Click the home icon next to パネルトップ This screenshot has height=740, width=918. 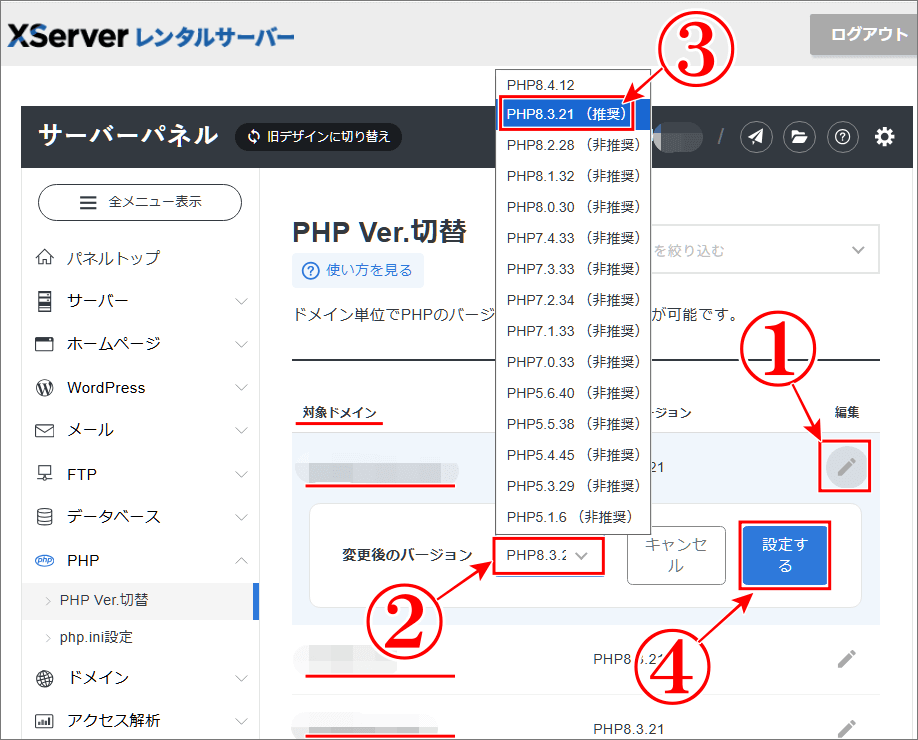[x=44, y=257]
